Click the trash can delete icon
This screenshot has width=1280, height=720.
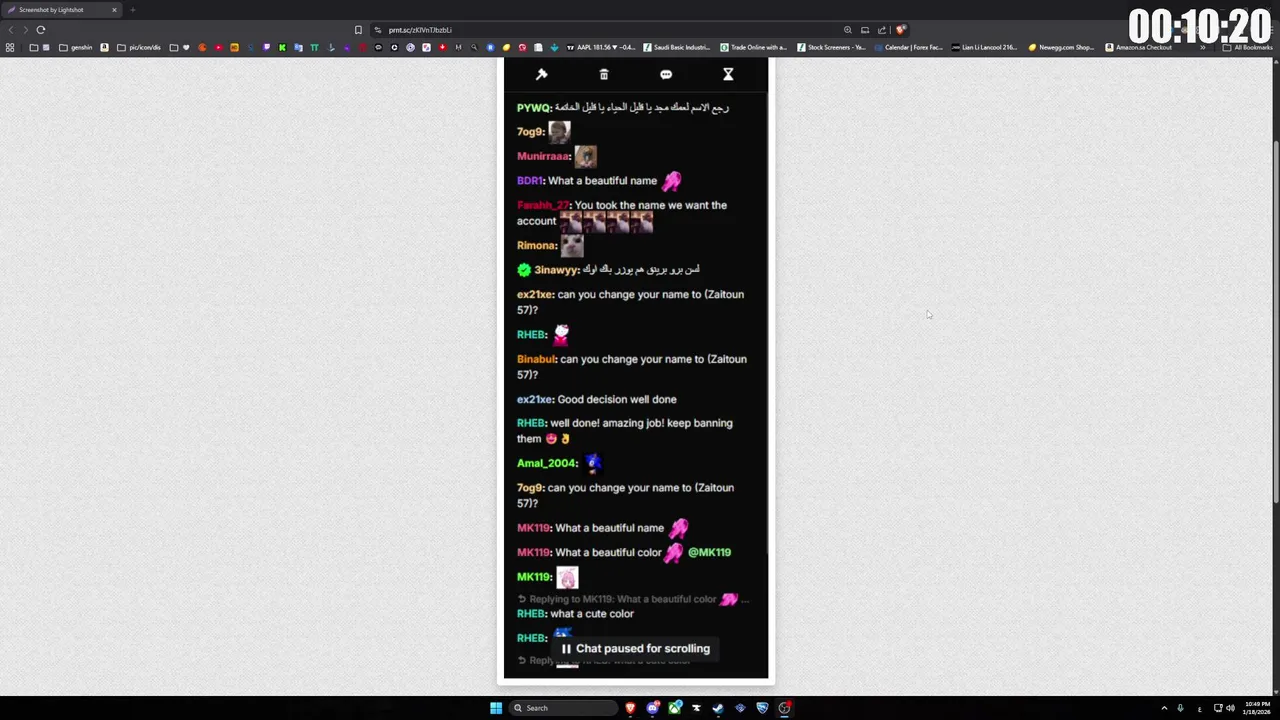(603, 74)
